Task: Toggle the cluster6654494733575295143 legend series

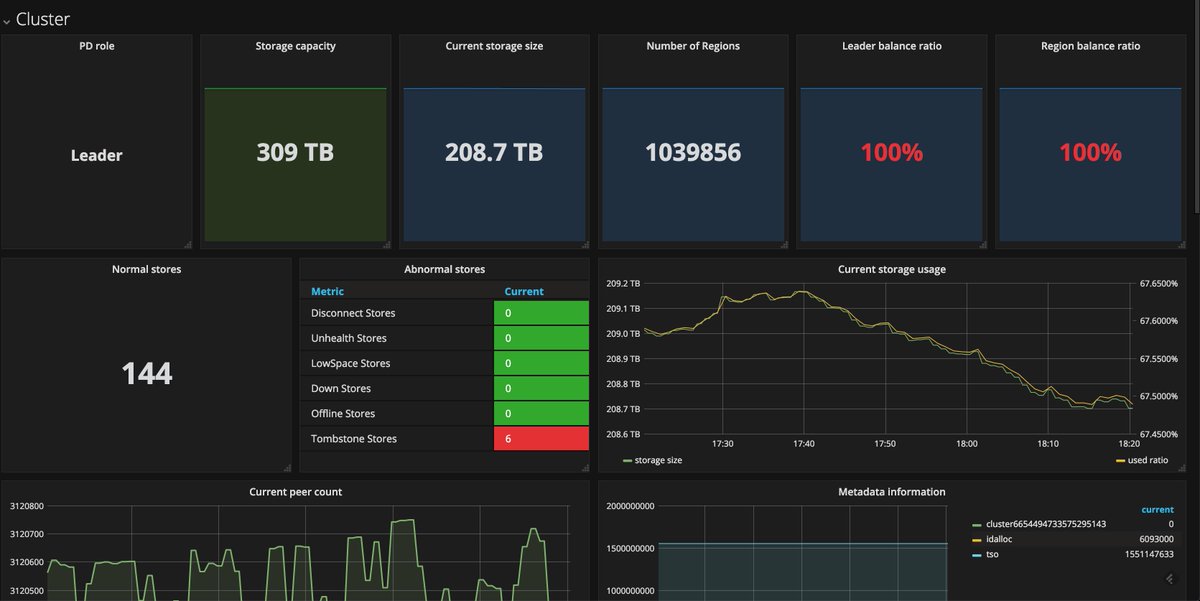Action: point(1046,524)
